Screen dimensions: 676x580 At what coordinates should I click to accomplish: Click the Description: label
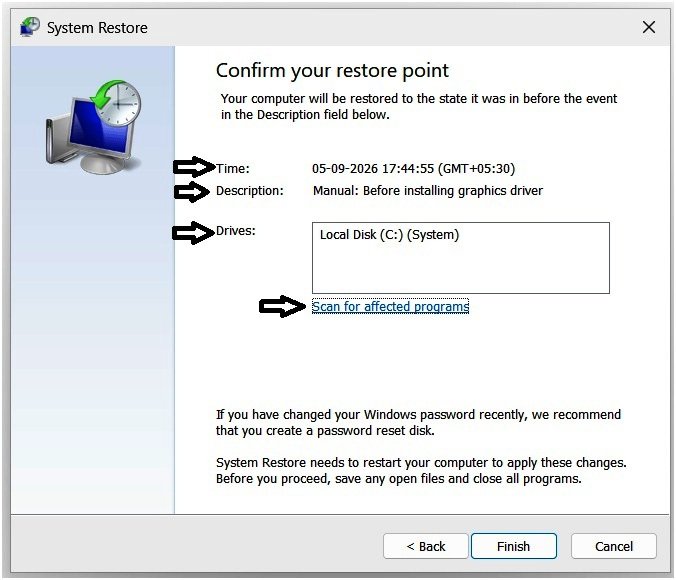(x=250, y=191)
